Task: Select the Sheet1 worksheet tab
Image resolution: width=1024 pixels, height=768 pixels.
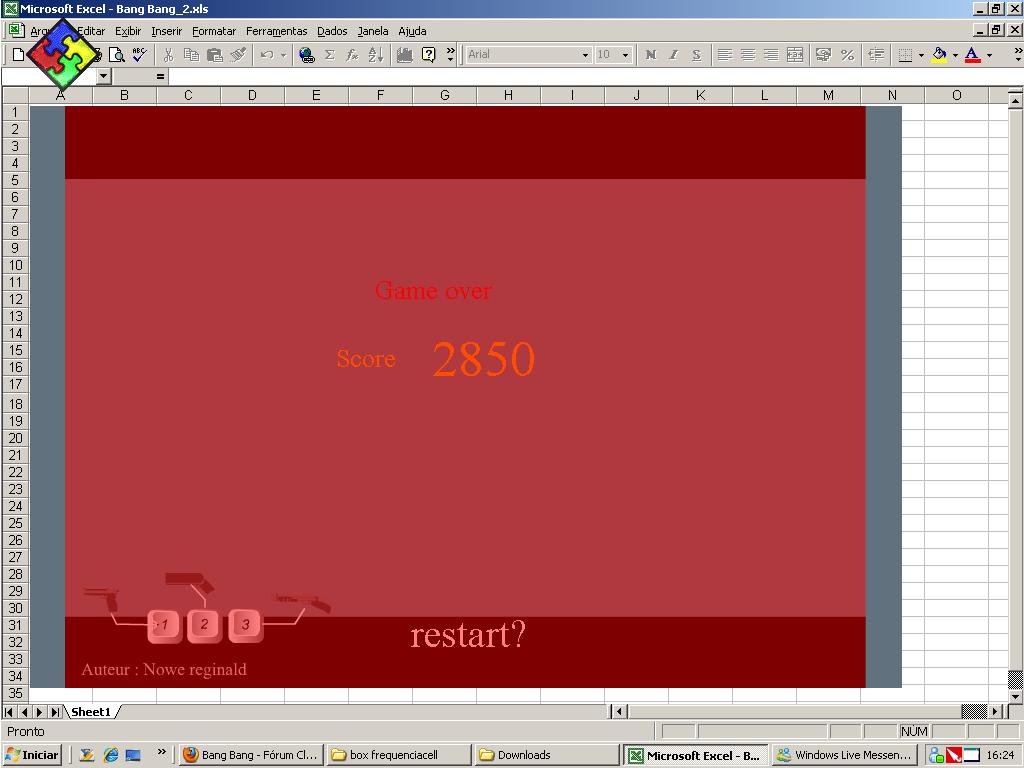Action: pyautogui.click(x=90, y=711)
